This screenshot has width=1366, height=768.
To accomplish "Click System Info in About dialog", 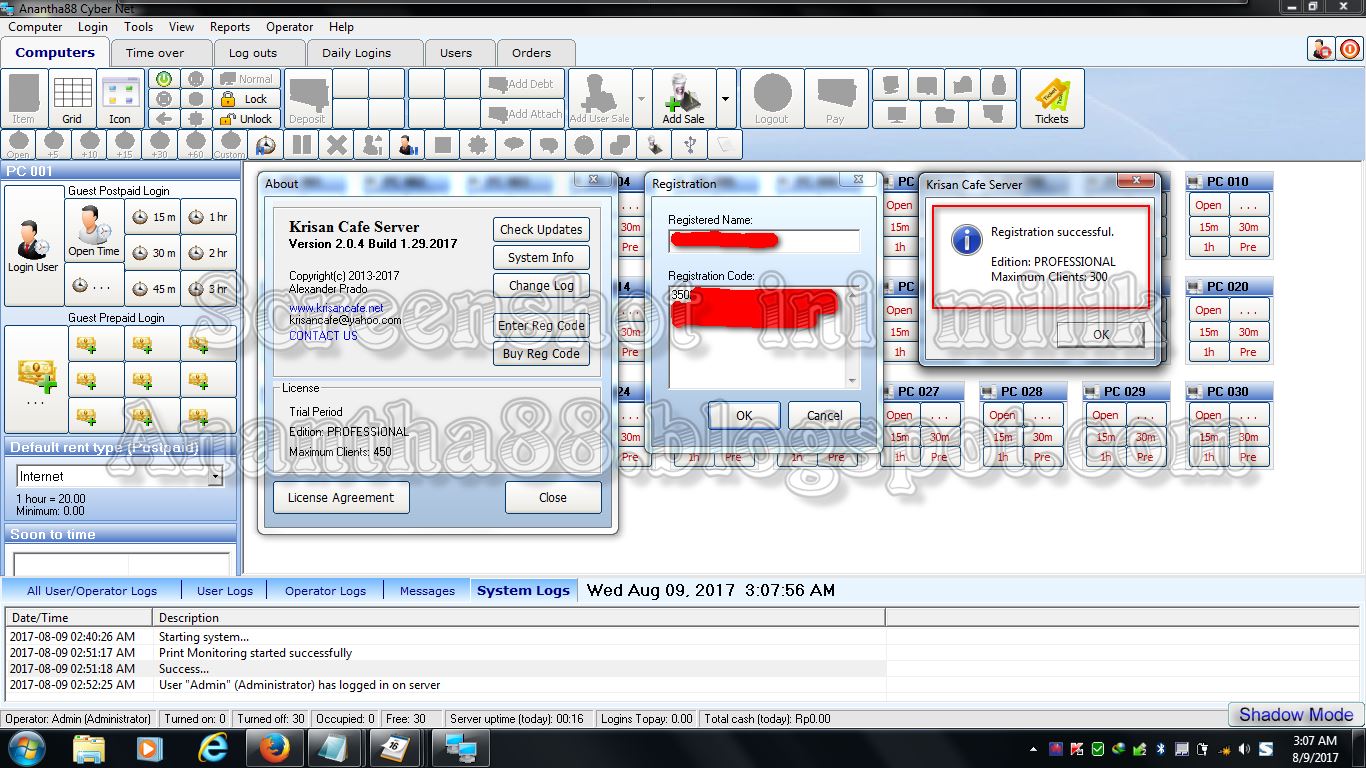I will (x=541, y=257).
